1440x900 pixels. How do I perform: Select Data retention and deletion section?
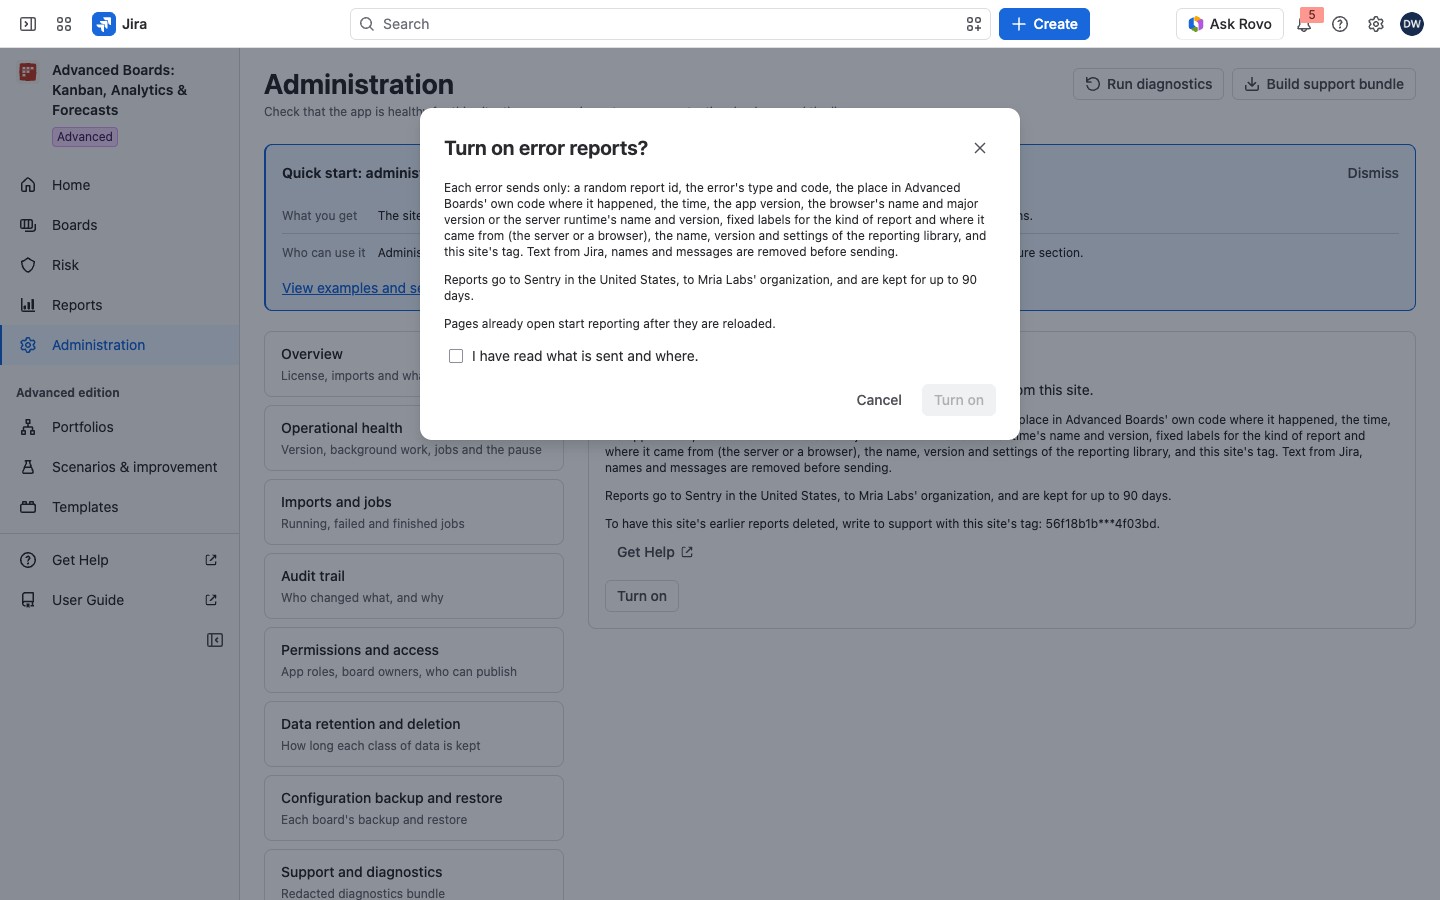coord(414,734)
